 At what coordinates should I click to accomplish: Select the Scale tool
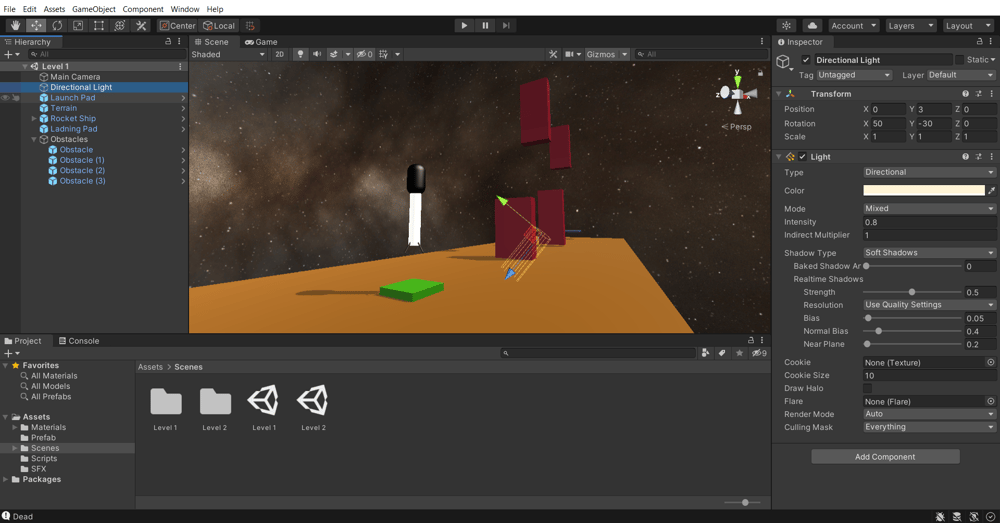[x=78, y=26]
